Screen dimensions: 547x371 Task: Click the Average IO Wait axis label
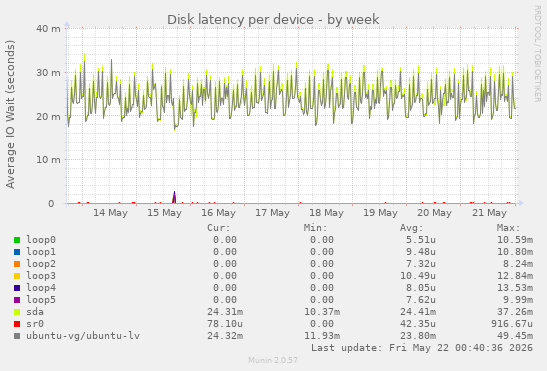(10, 114)
